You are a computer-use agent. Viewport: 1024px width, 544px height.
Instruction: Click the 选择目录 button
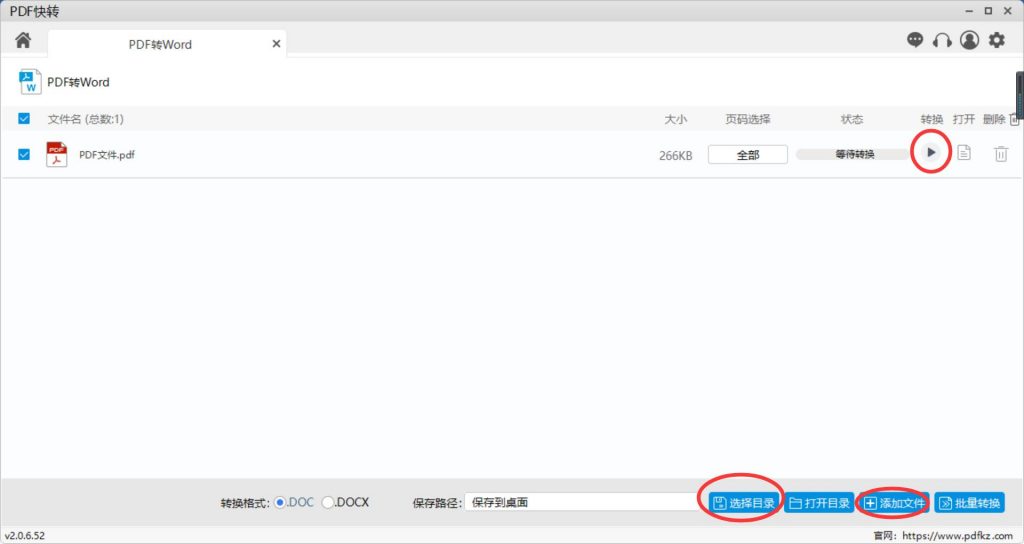744,503
